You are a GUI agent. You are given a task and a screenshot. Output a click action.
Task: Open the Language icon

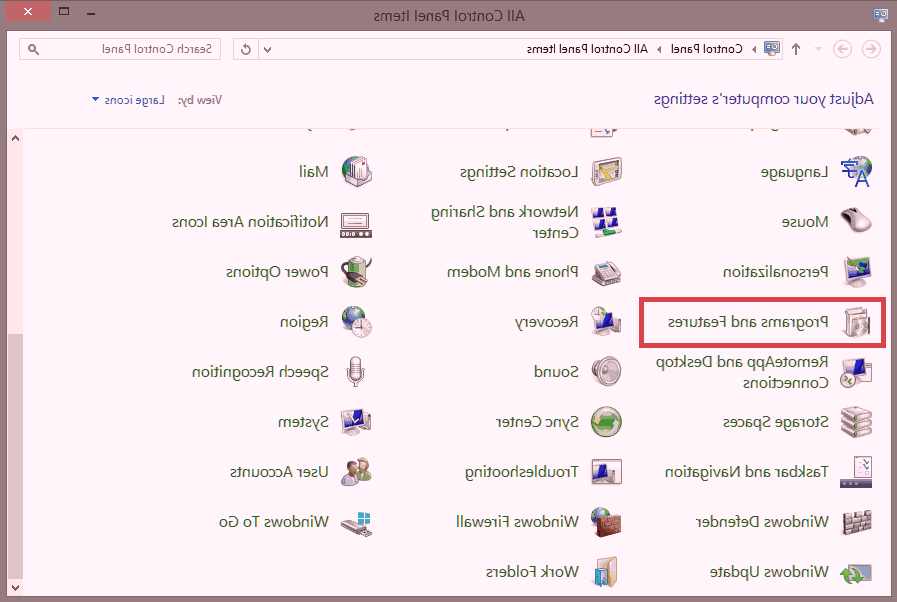pos(856,171)
